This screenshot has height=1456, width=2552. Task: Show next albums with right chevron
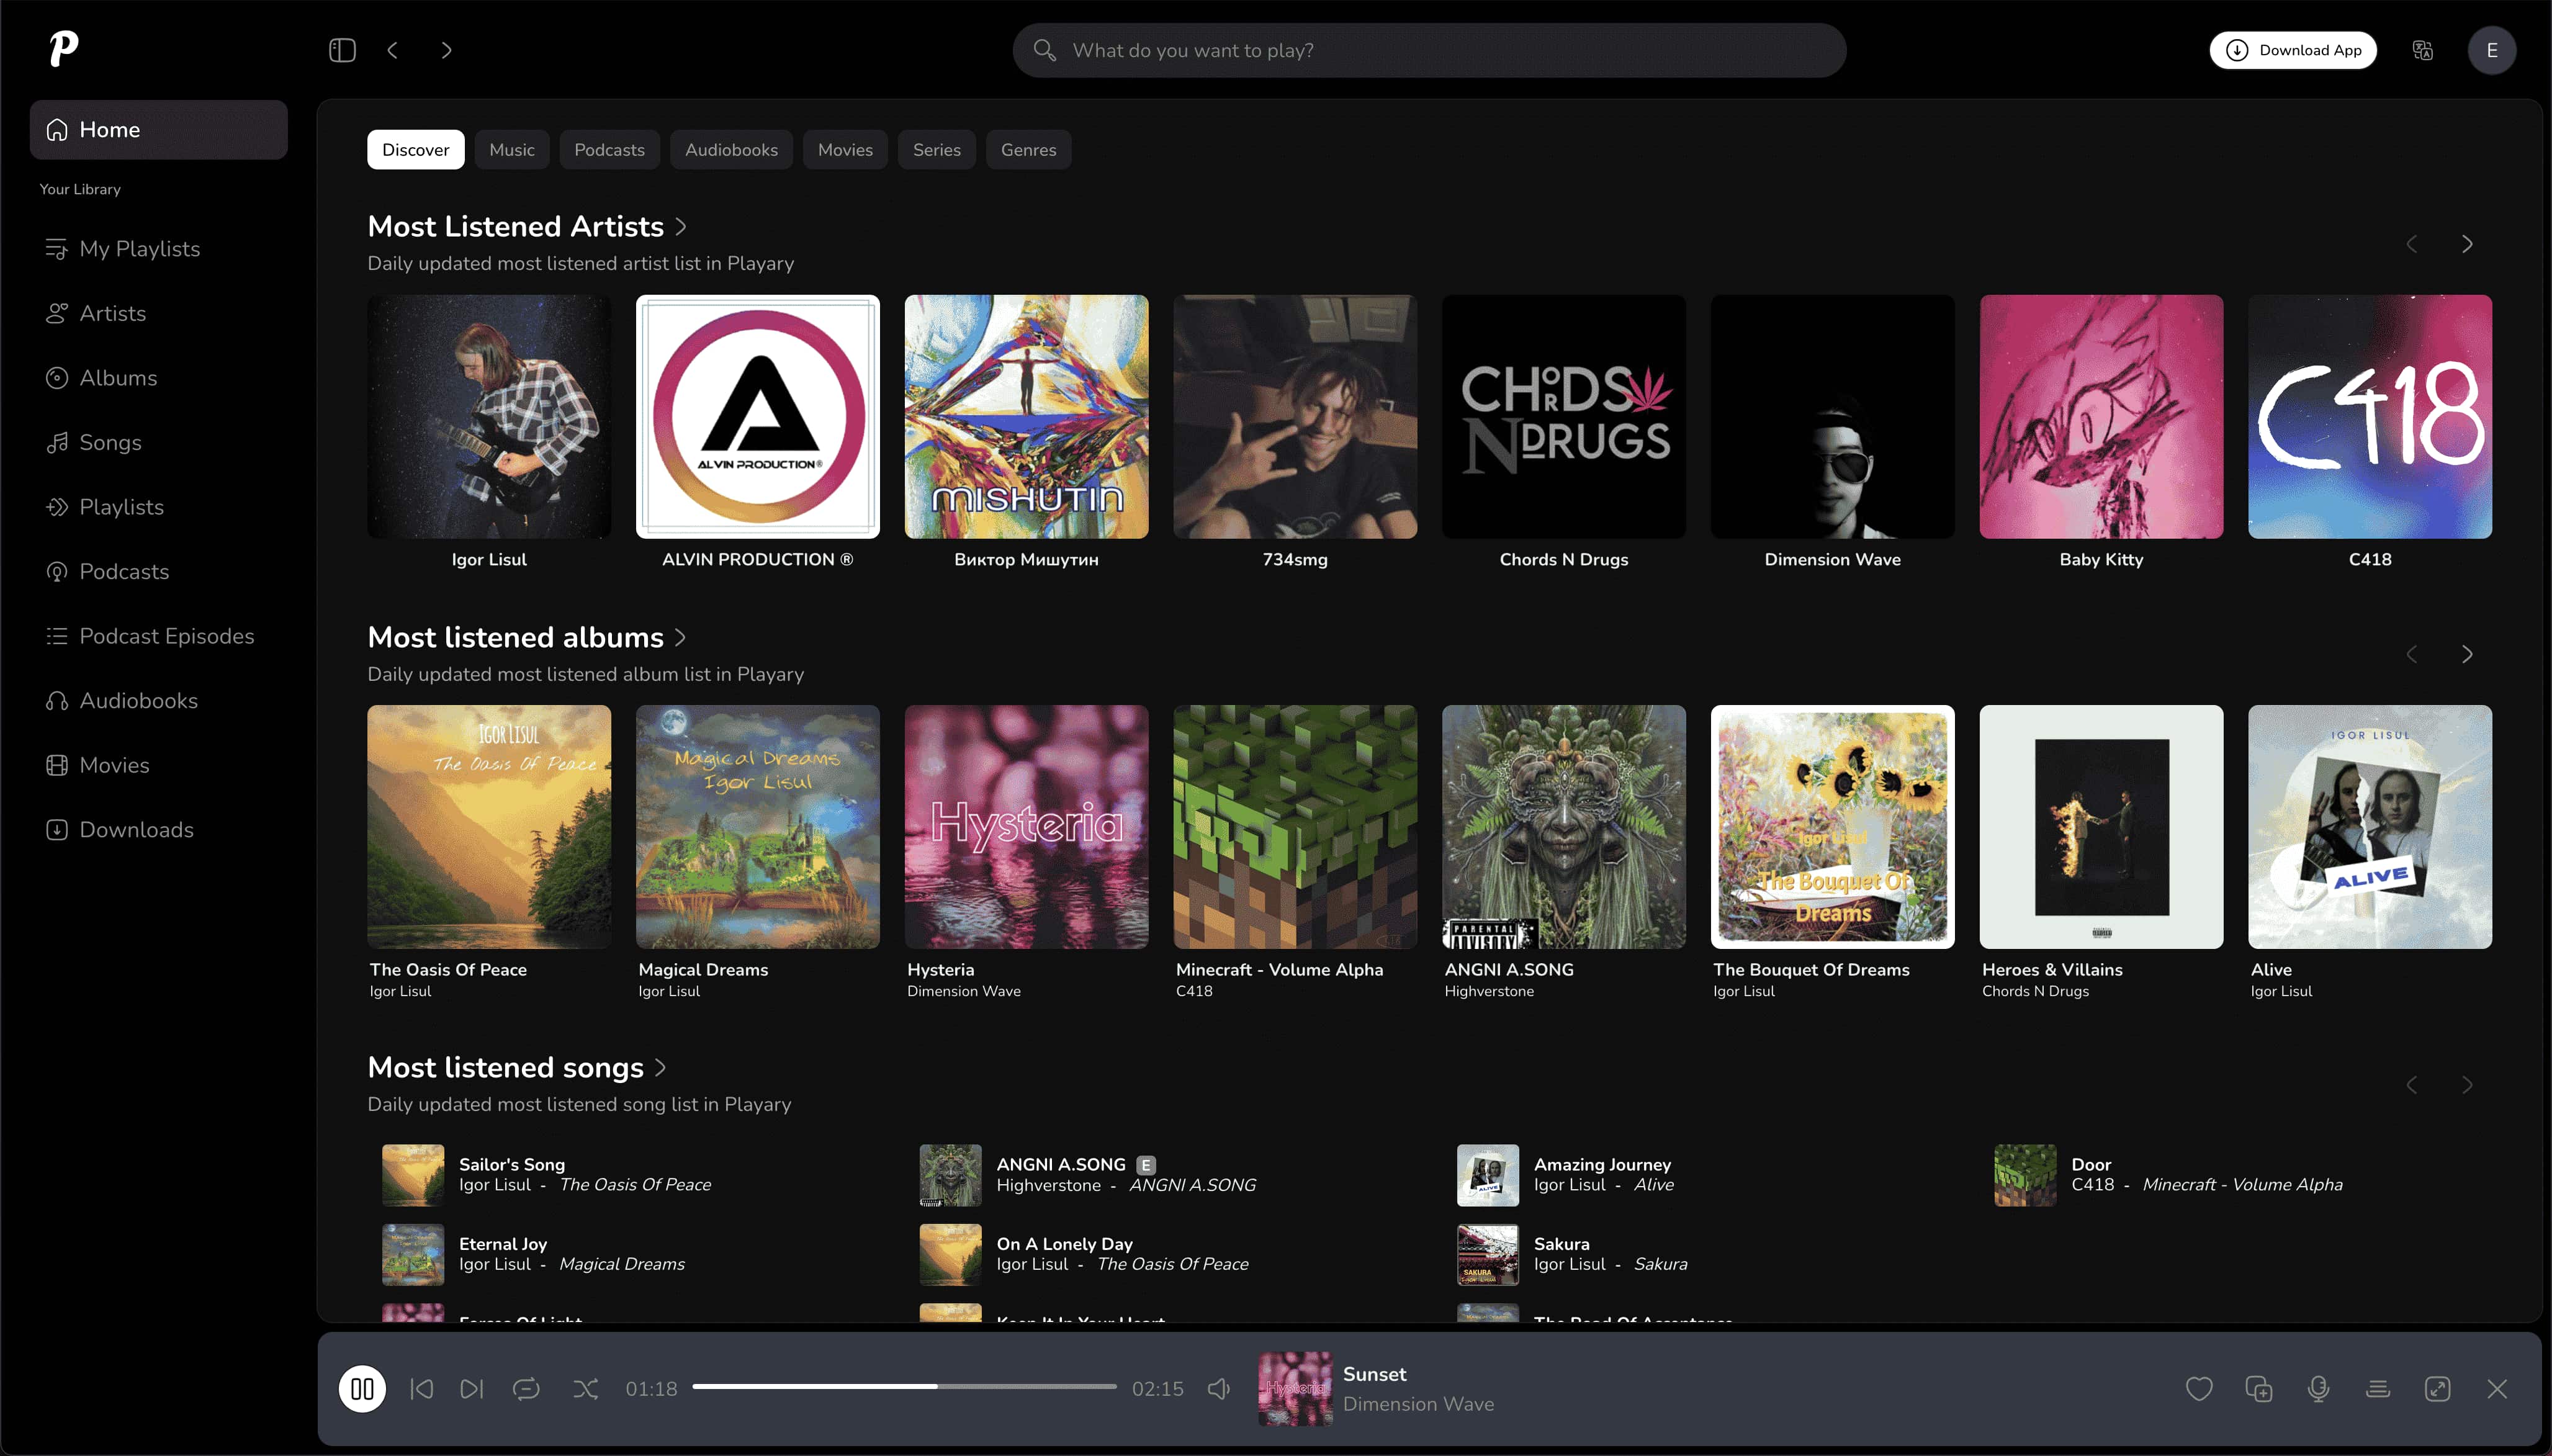coord(2467,654)
